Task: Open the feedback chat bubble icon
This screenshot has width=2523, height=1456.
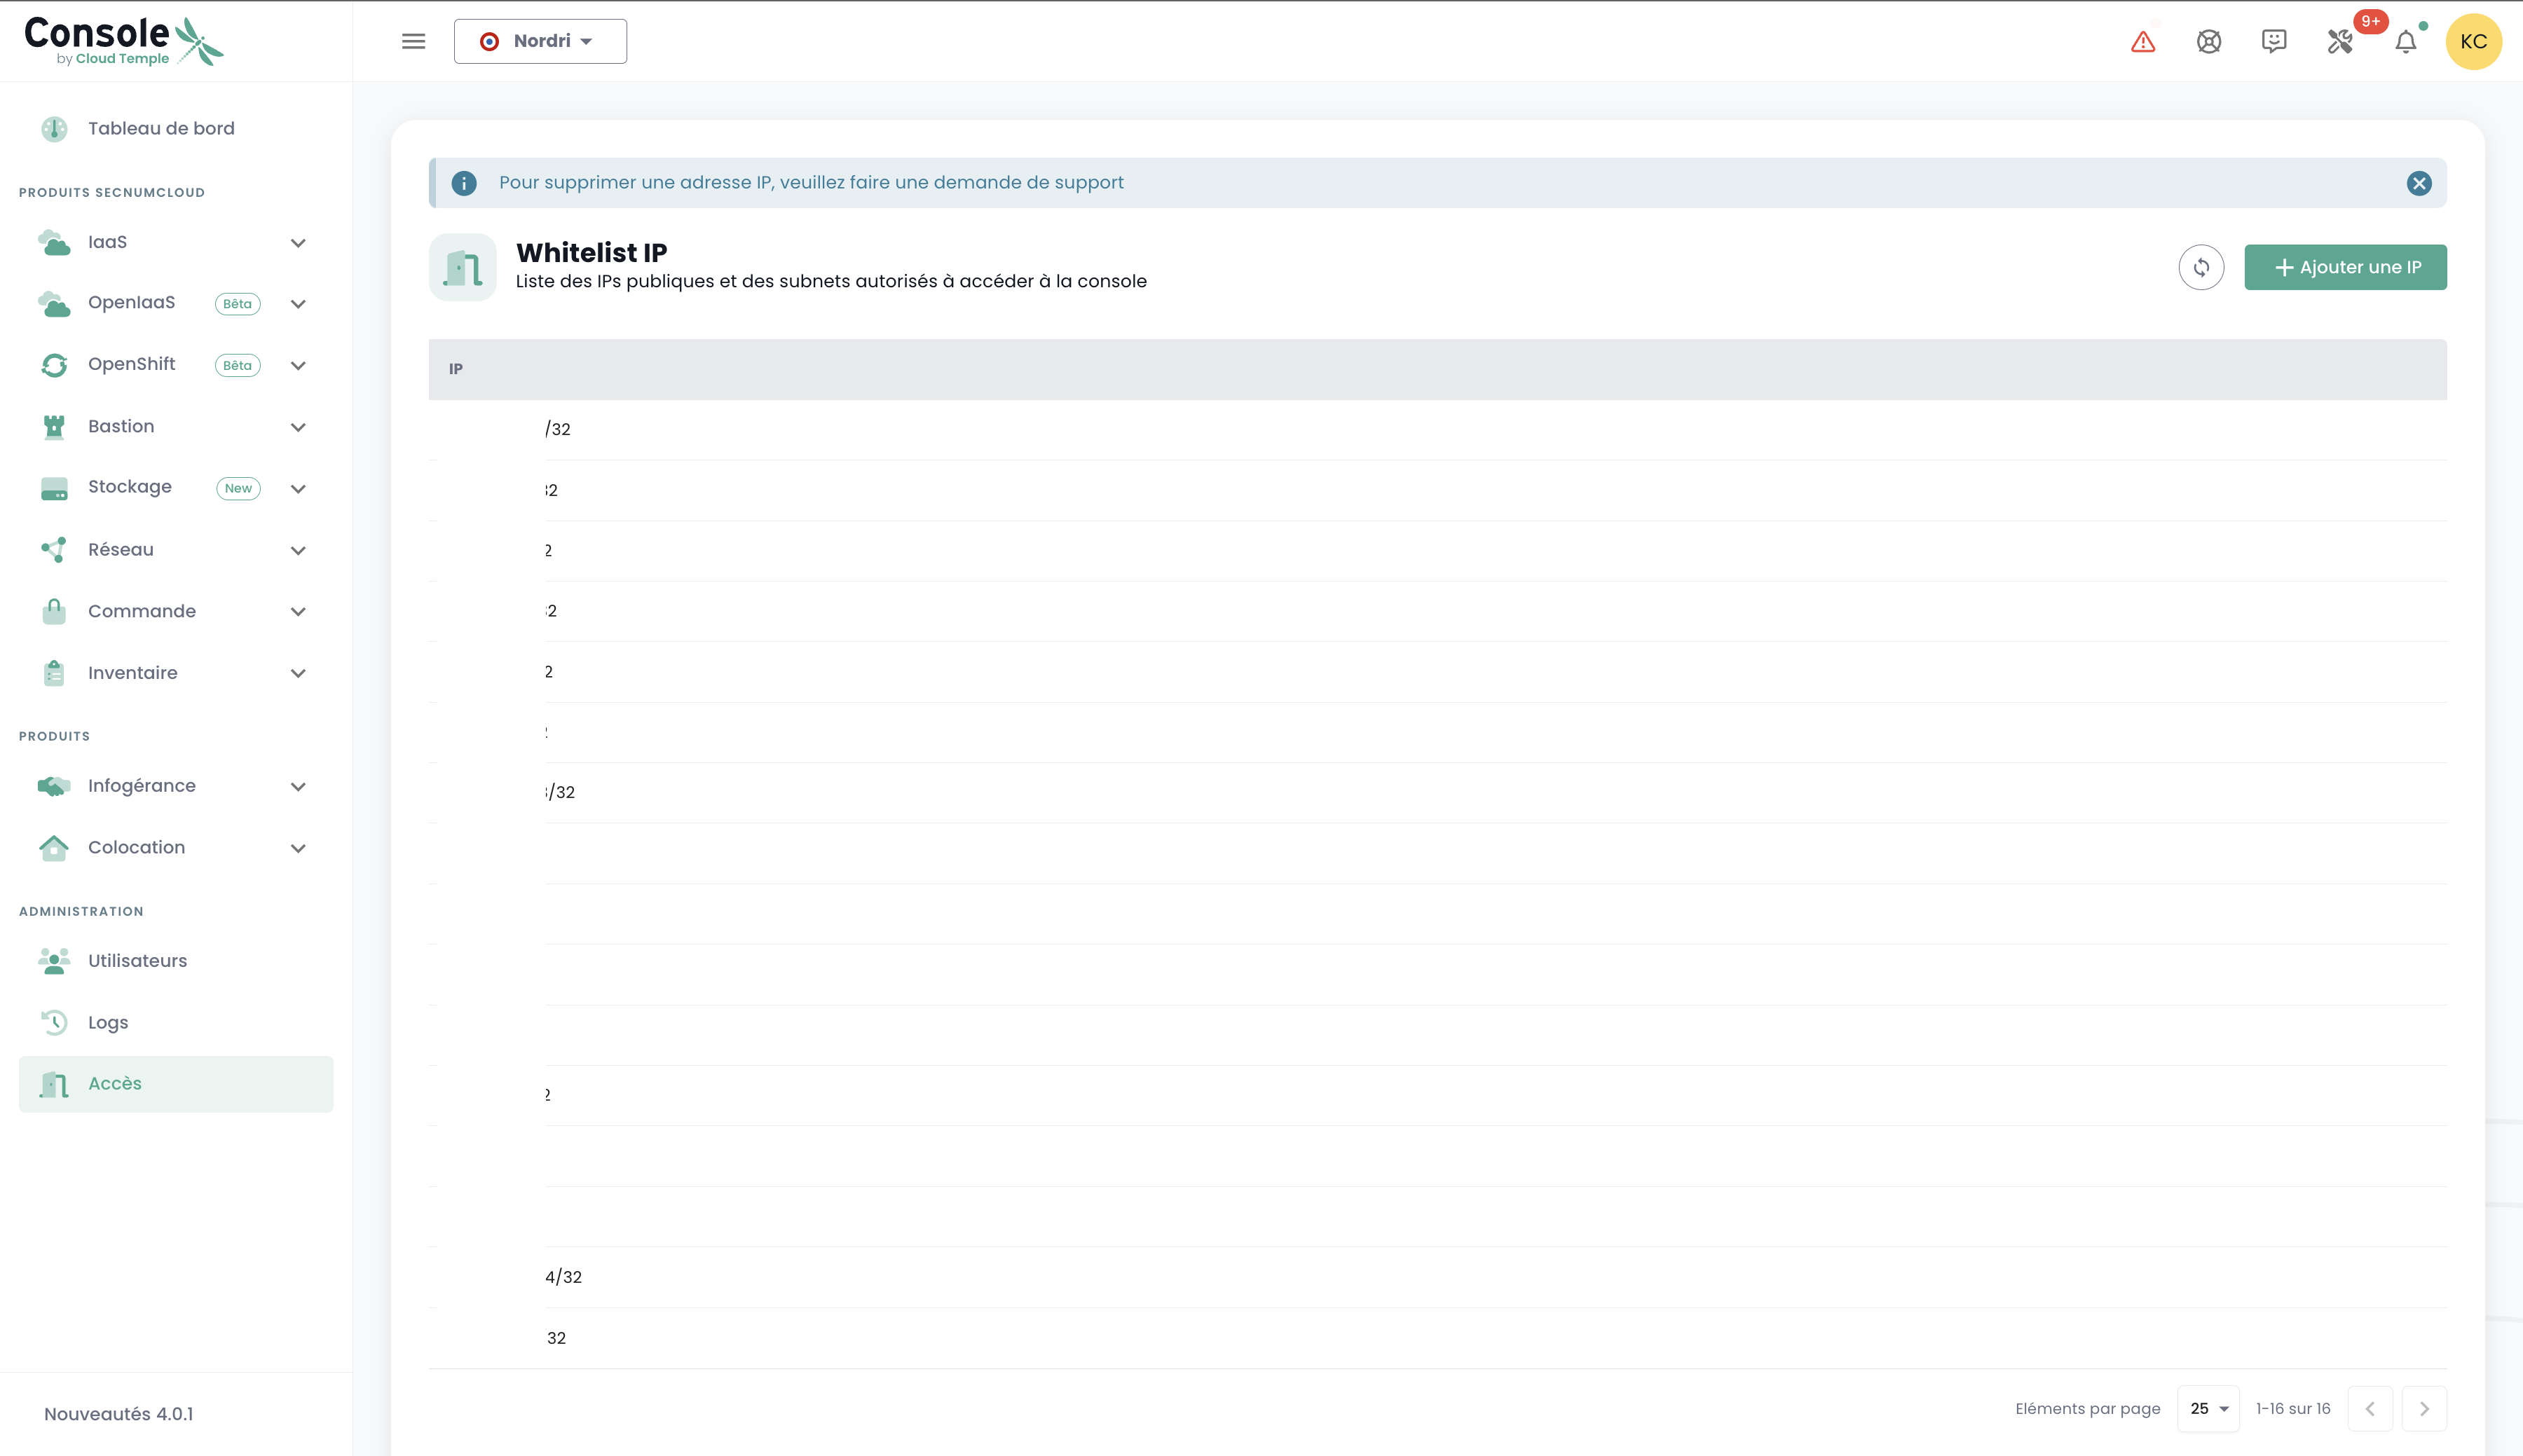Action: [2273, 41]
